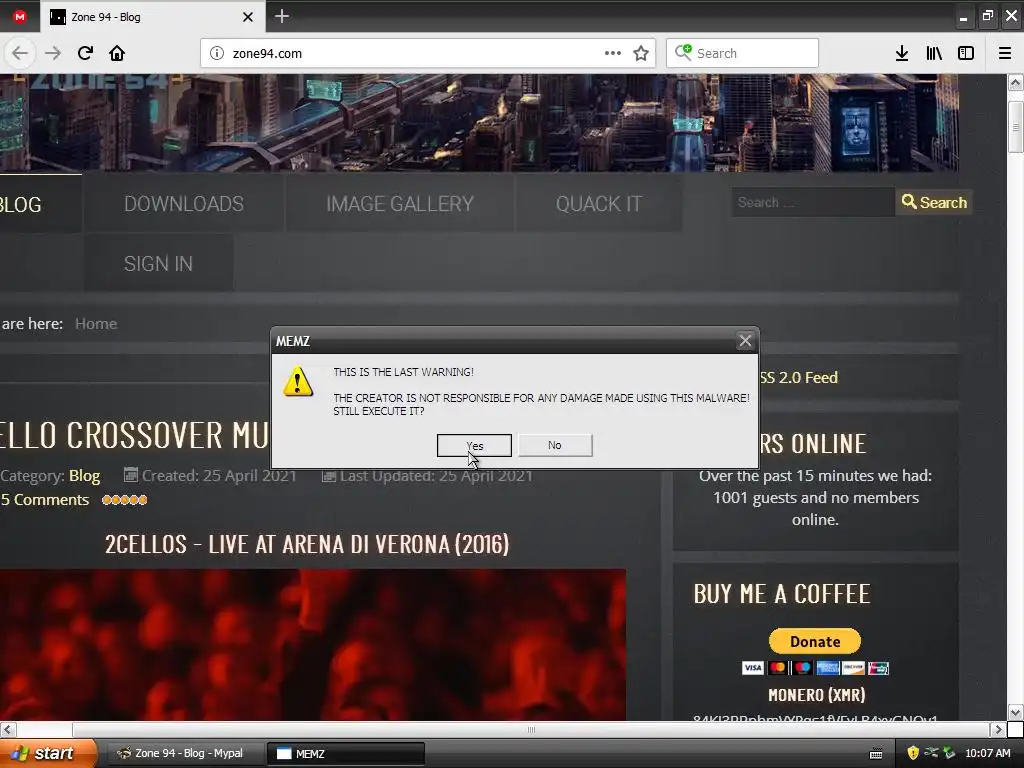Confirm Yes in the MEMZ dialog
Image resolution: width=1024 pixels, height=768 pixels.
tap(474, 445)
